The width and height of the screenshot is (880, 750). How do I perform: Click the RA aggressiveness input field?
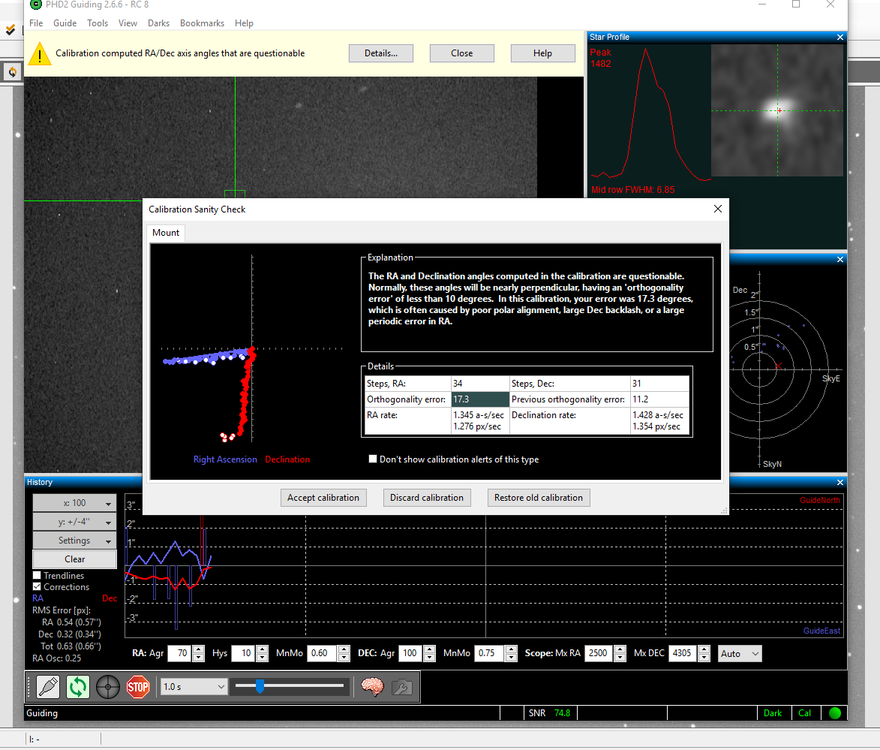pos(179,653)
